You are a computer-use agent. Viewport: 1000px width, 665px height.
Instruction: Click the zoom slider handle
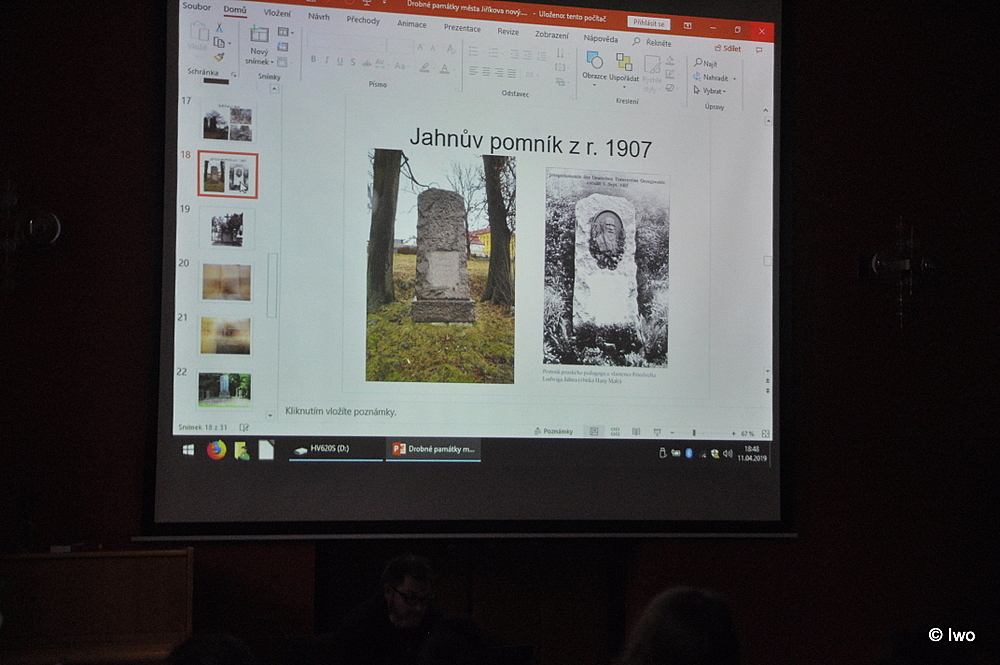tap(693, 433)
